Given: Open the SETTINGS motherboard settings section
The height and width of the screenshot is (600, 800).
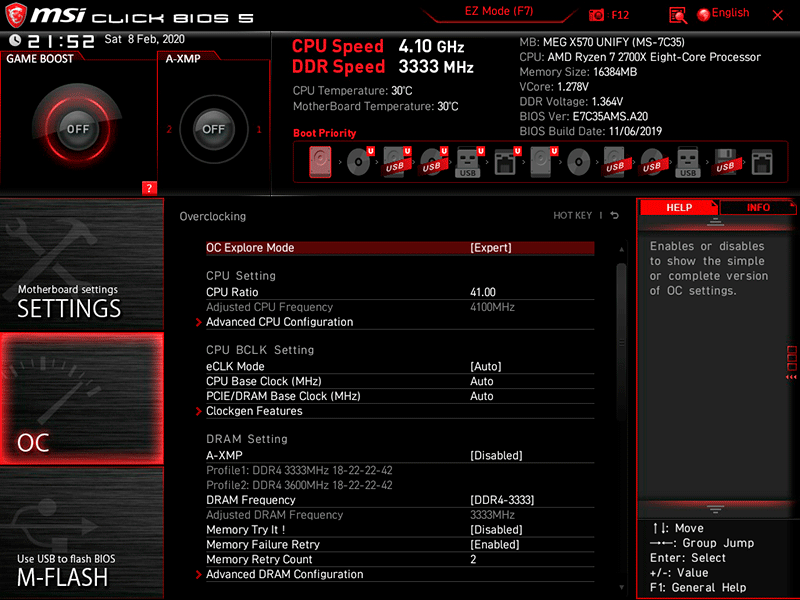Looking at the screenshot, I should (x=82, y=264).
